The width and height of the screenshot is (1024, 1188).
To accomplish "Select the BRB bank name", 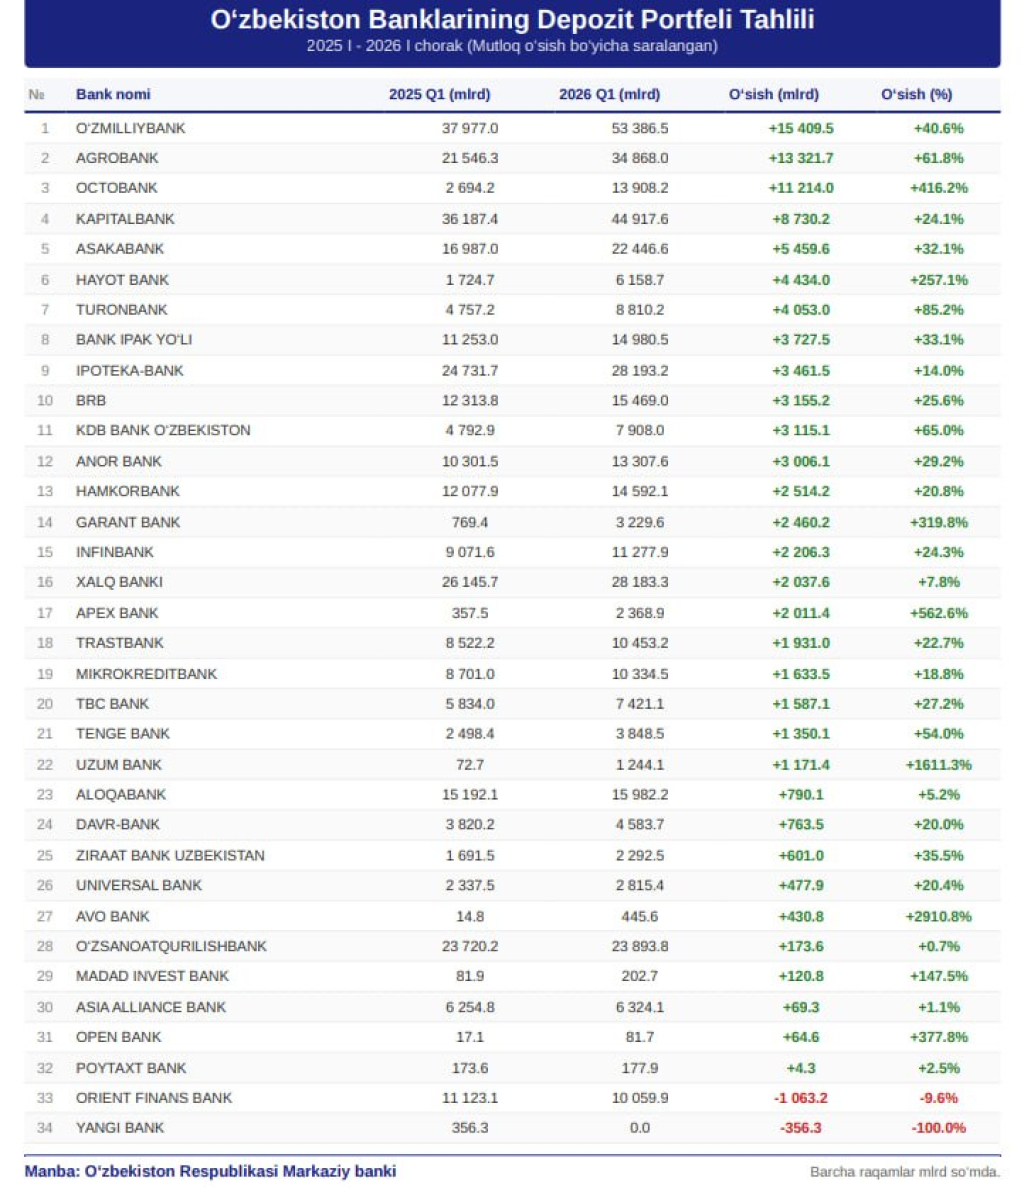I will tap(91, 400).
